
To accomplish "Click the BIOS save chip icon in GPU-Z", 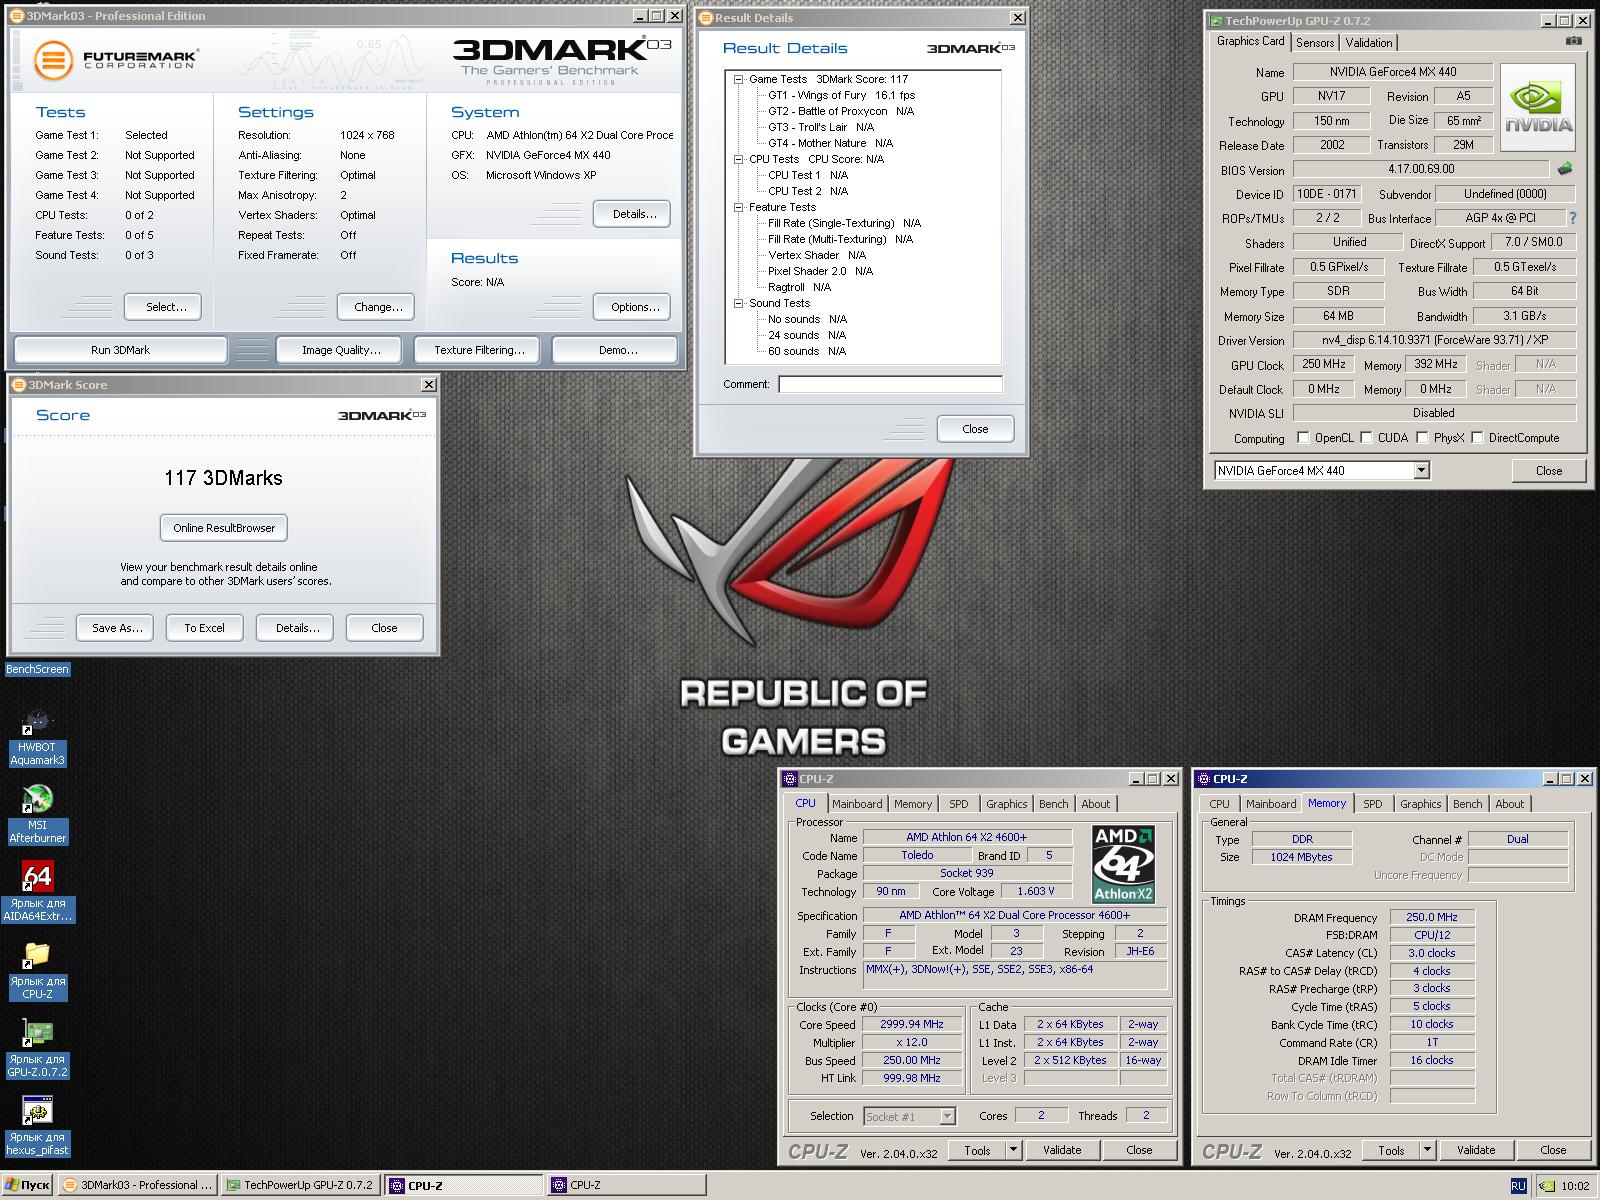I will [1565, 170].
